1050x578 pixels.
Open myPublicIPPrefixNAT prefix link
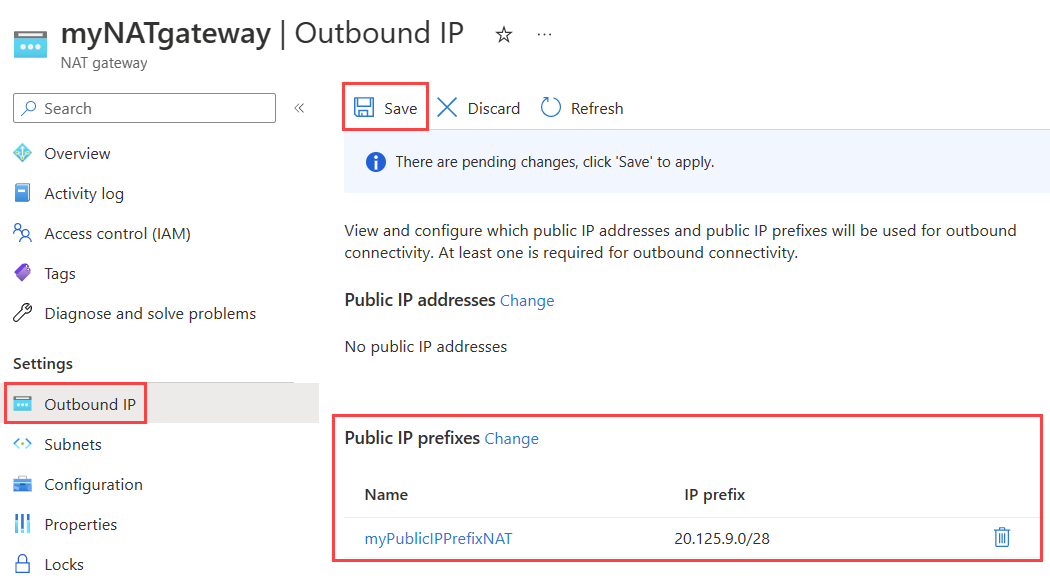click(438, 539)
